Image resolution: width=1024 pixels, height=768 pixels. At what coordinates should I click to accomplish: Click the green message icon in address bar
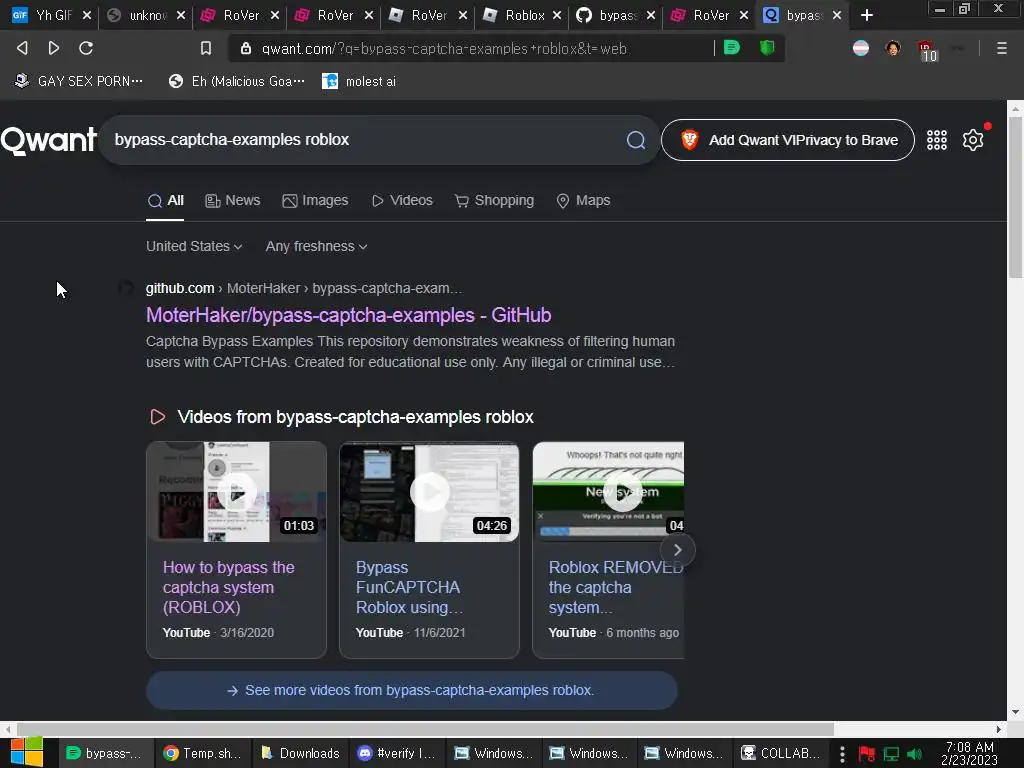(x=732, y=48)
